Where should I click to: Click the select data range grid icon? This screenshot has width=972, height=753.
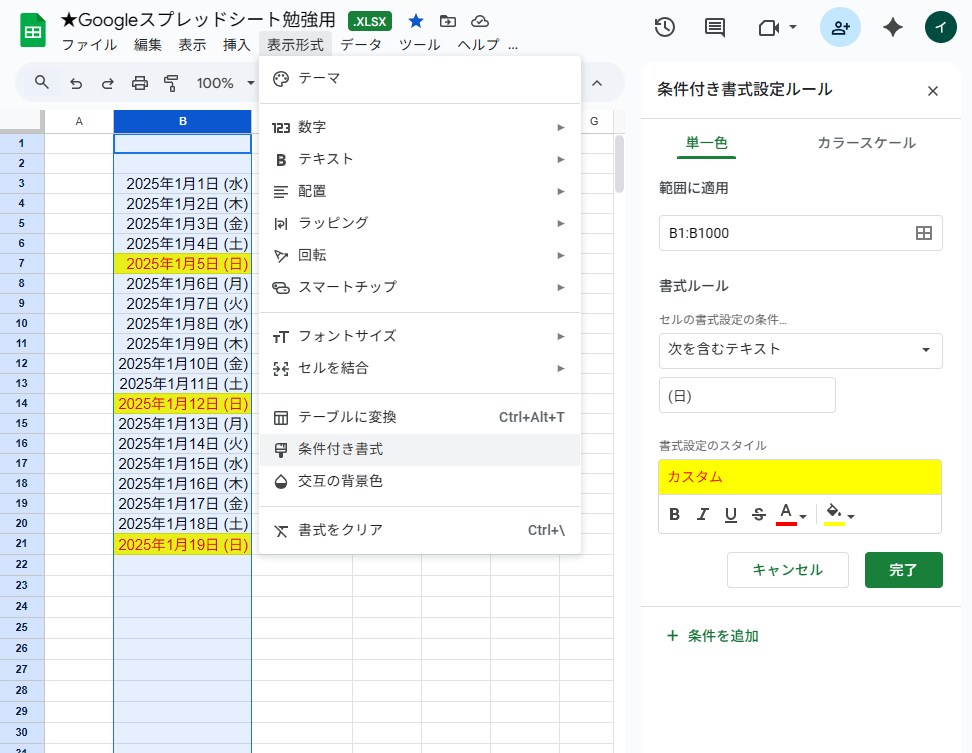(x=924, y=233)
